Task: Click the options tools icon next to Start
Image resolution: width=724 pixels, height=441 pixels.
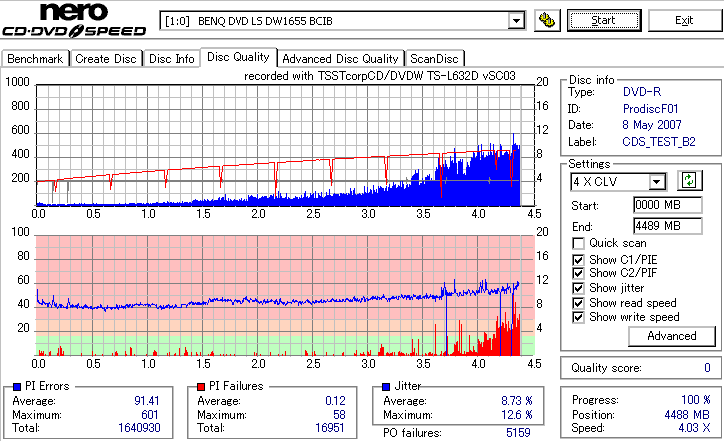Action: click(547, 21)
